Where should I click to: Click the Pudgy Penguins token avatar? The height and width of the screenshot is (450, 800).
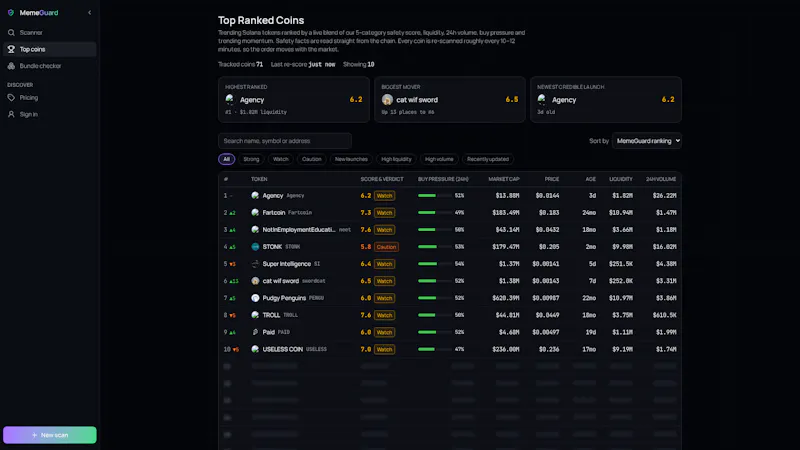255,298
